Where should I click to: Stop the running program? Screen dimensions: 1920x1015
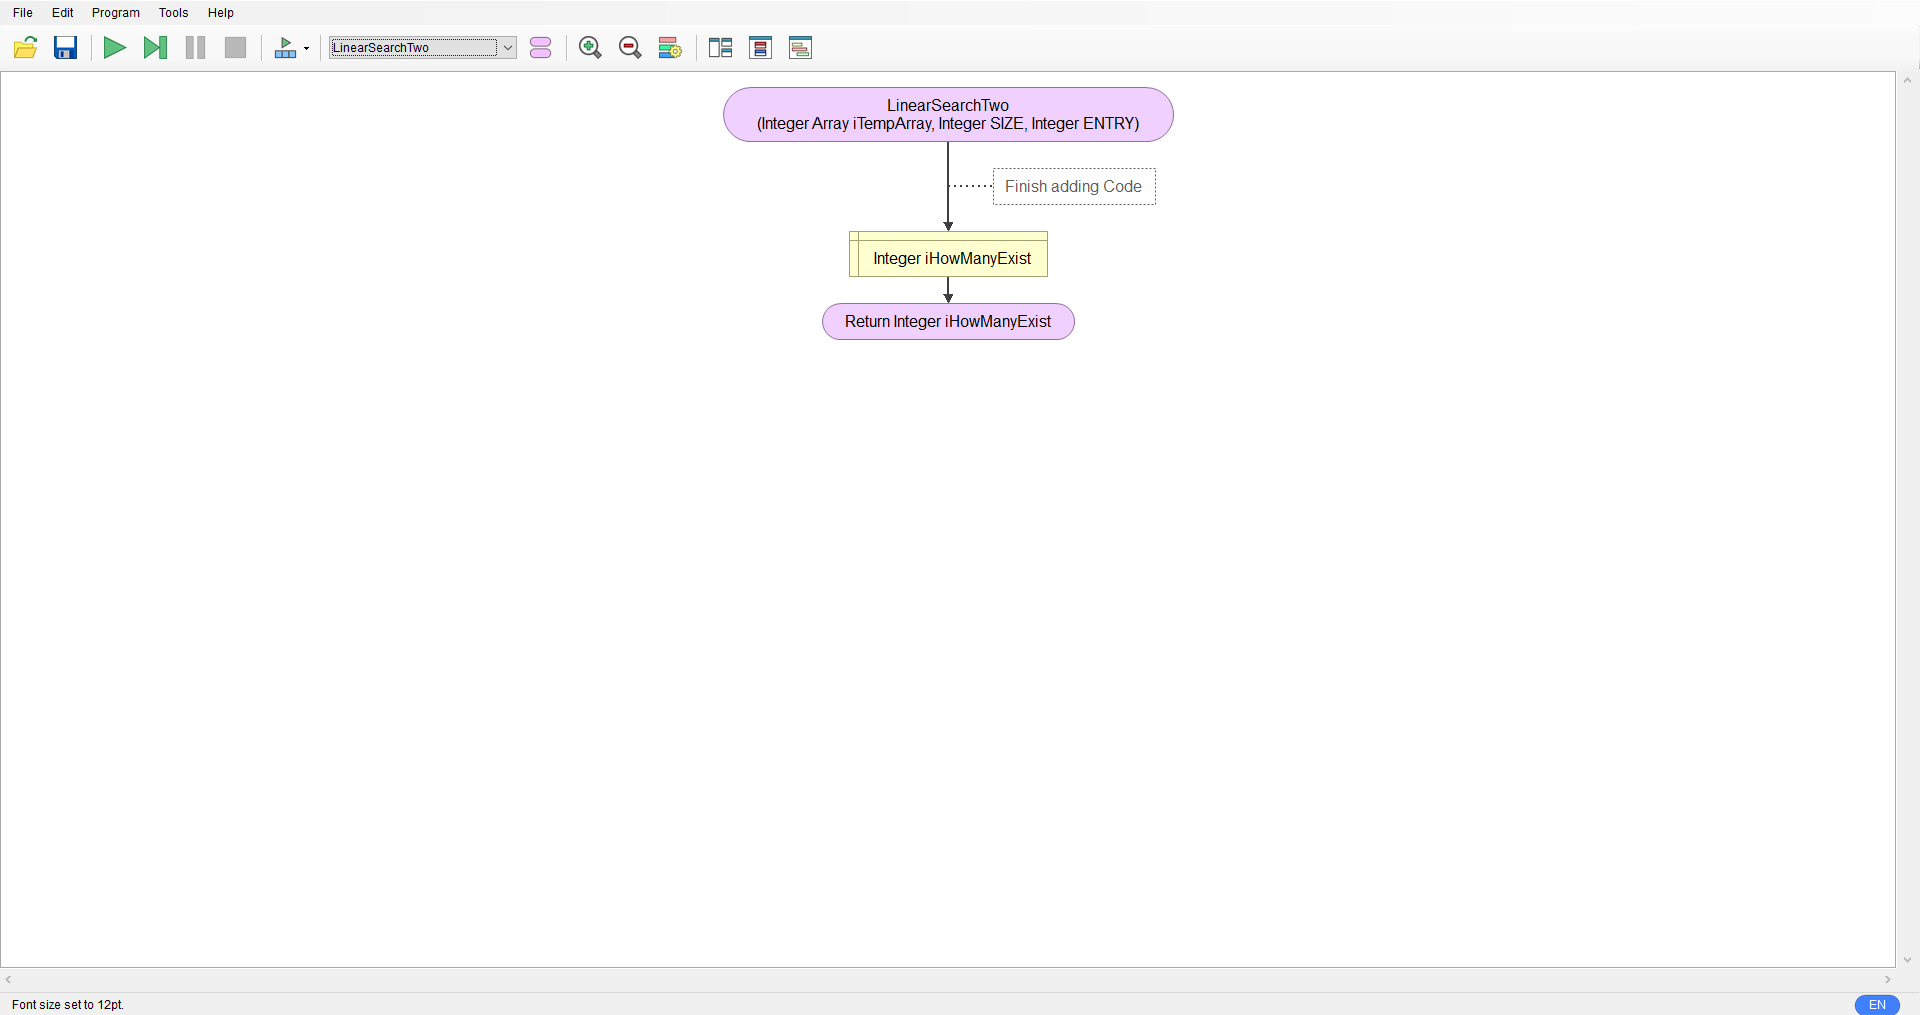tap(235, 47)
